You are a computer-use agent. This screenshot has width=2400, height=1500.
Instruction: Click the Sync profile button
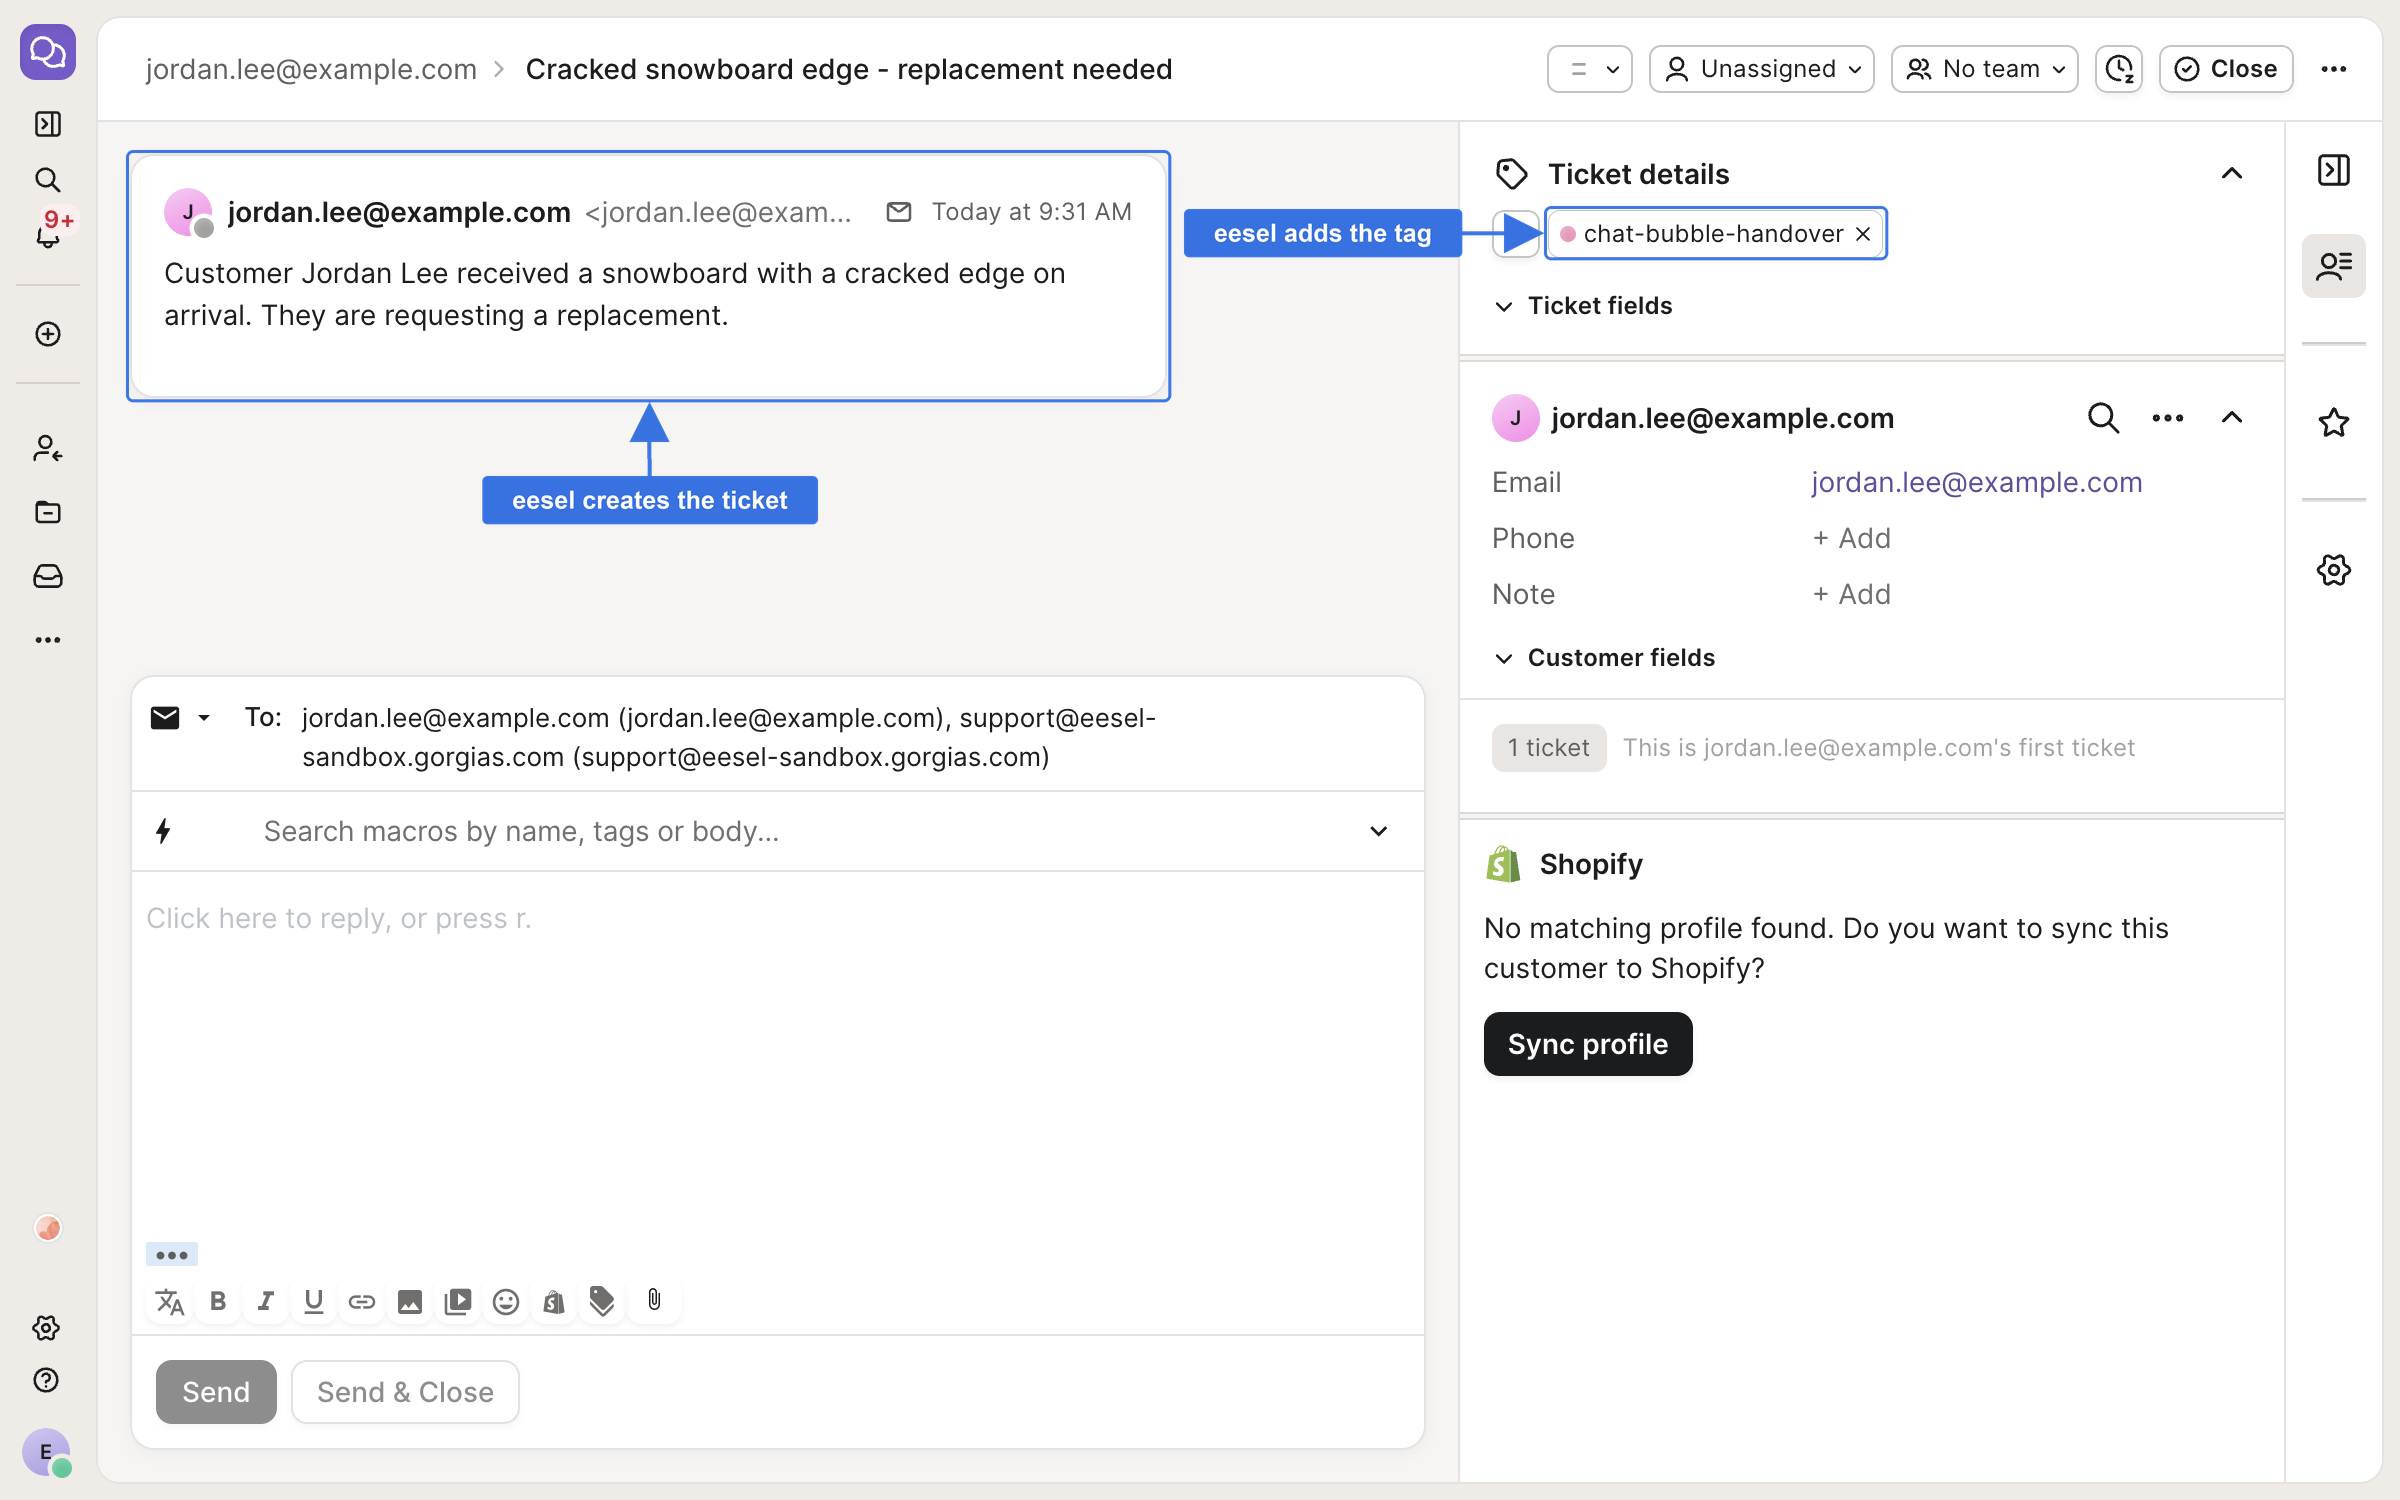point(1588,1044)
